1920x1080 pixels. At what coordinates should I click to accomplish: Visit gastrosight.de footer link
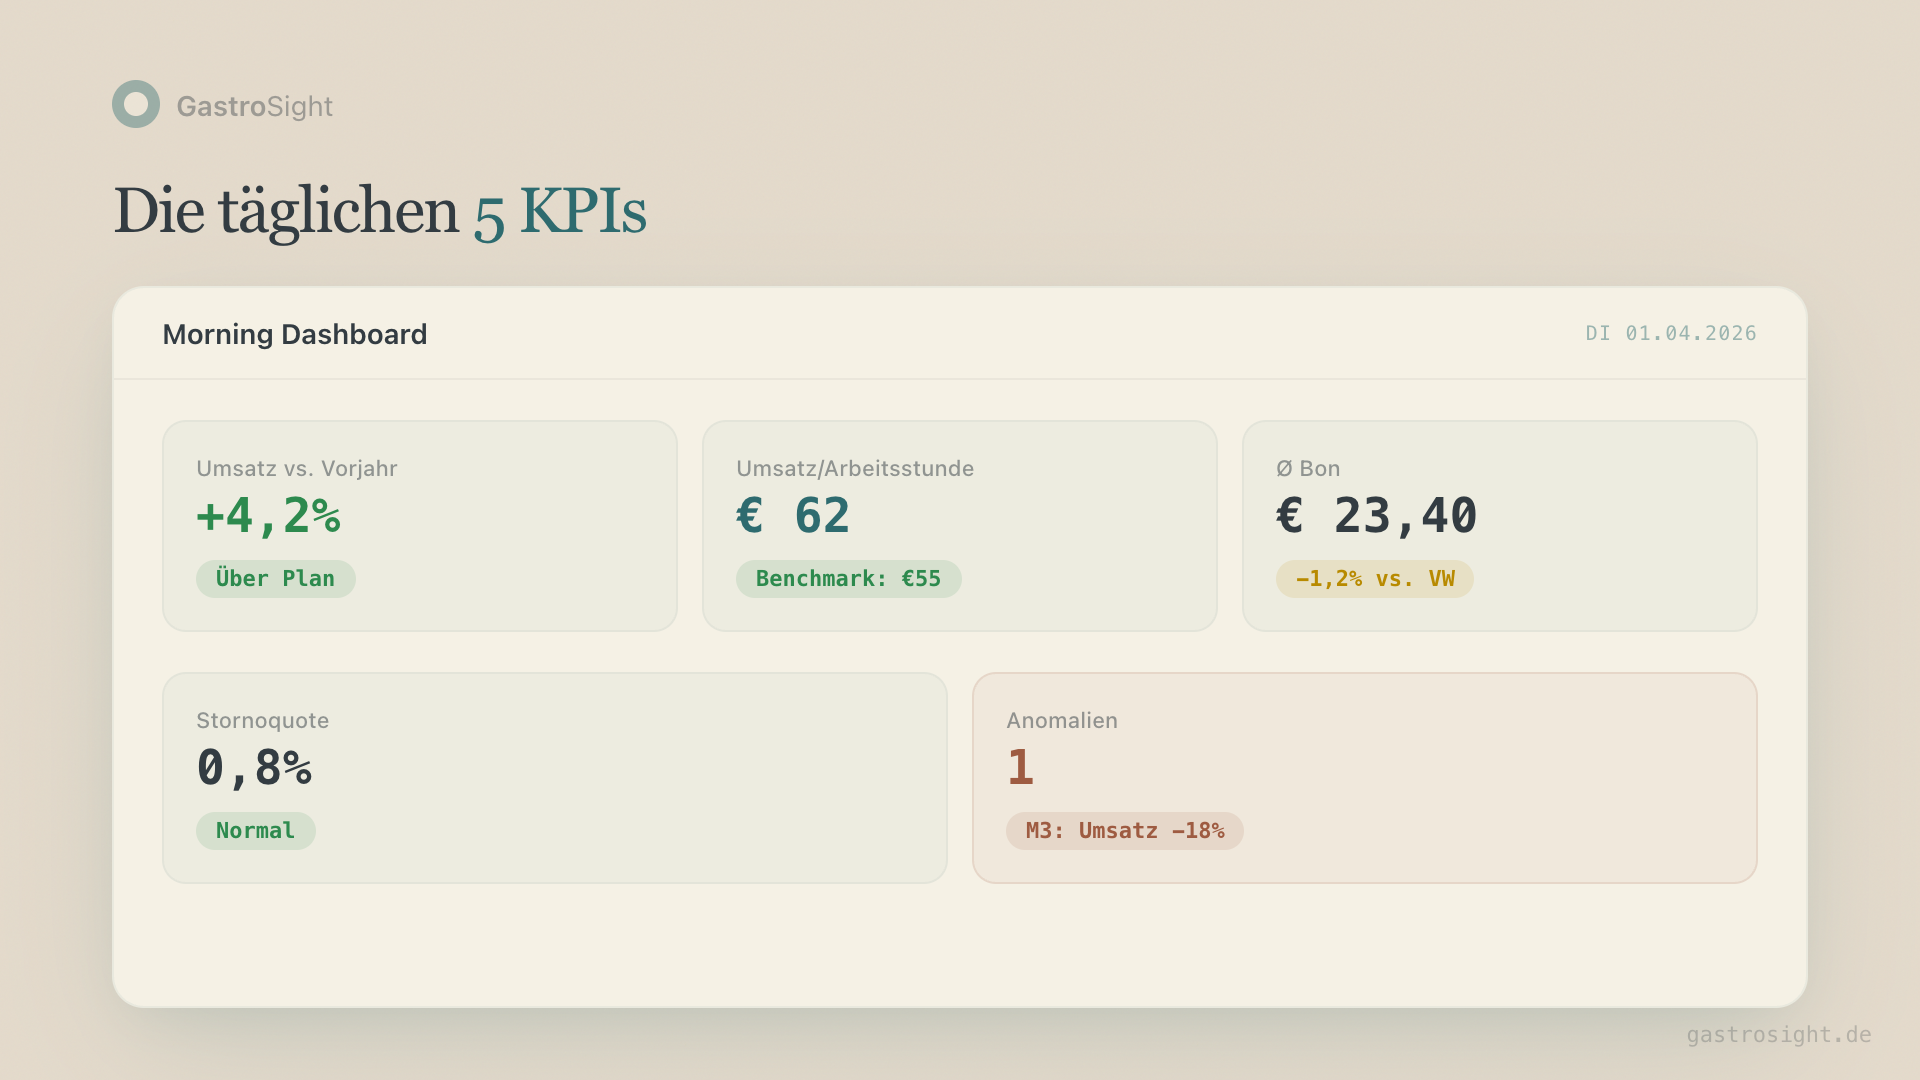[x=1779, y=1035]
